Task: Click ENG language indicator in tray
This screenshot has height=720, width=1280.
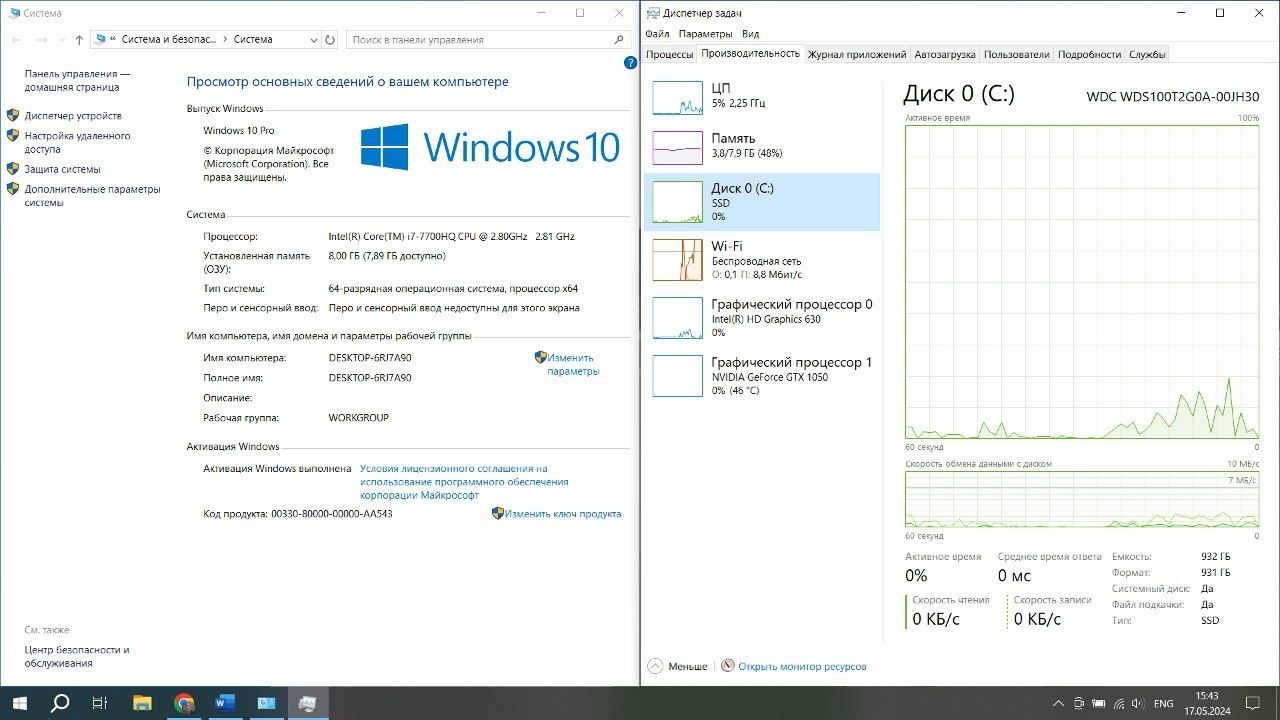Action: [x=1164, y=704]
